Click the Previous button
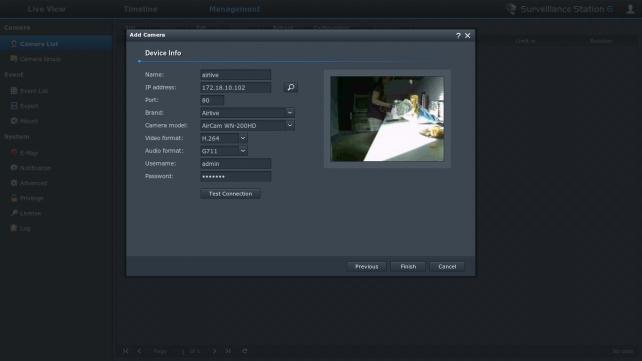Screen dimensions: 642x361 366,266
